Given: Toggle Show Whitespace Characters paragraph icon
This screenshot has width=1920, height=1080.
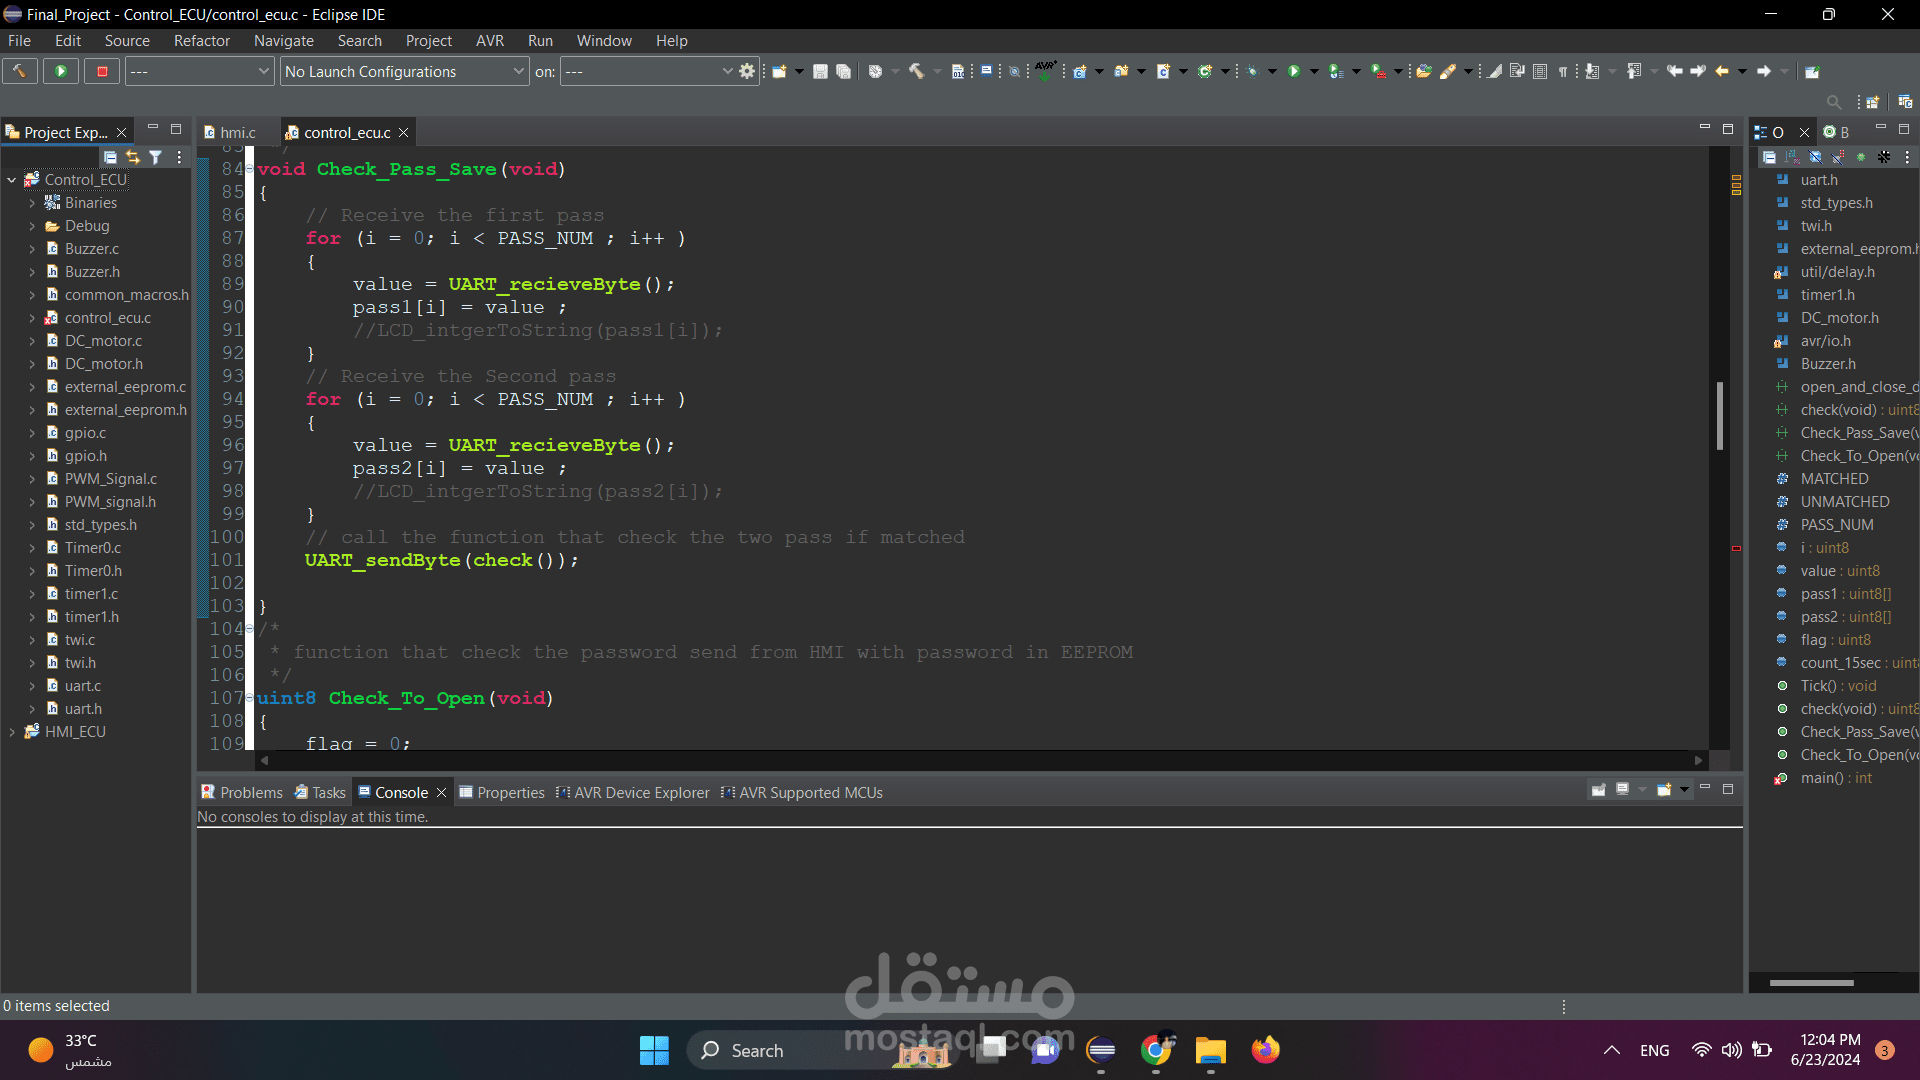Looking at the screenshot, I should click(x=1563, y=71).
